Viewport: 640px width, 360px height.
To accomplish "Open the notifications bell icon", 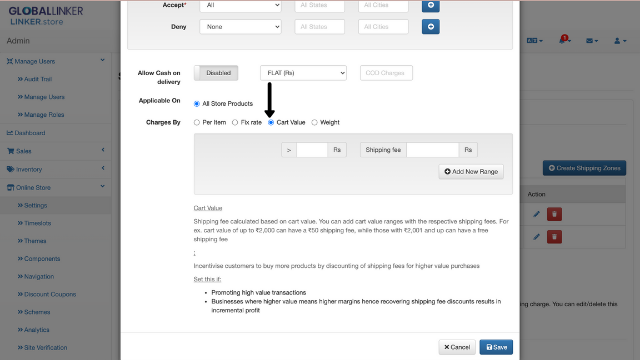I will (564, 40).
